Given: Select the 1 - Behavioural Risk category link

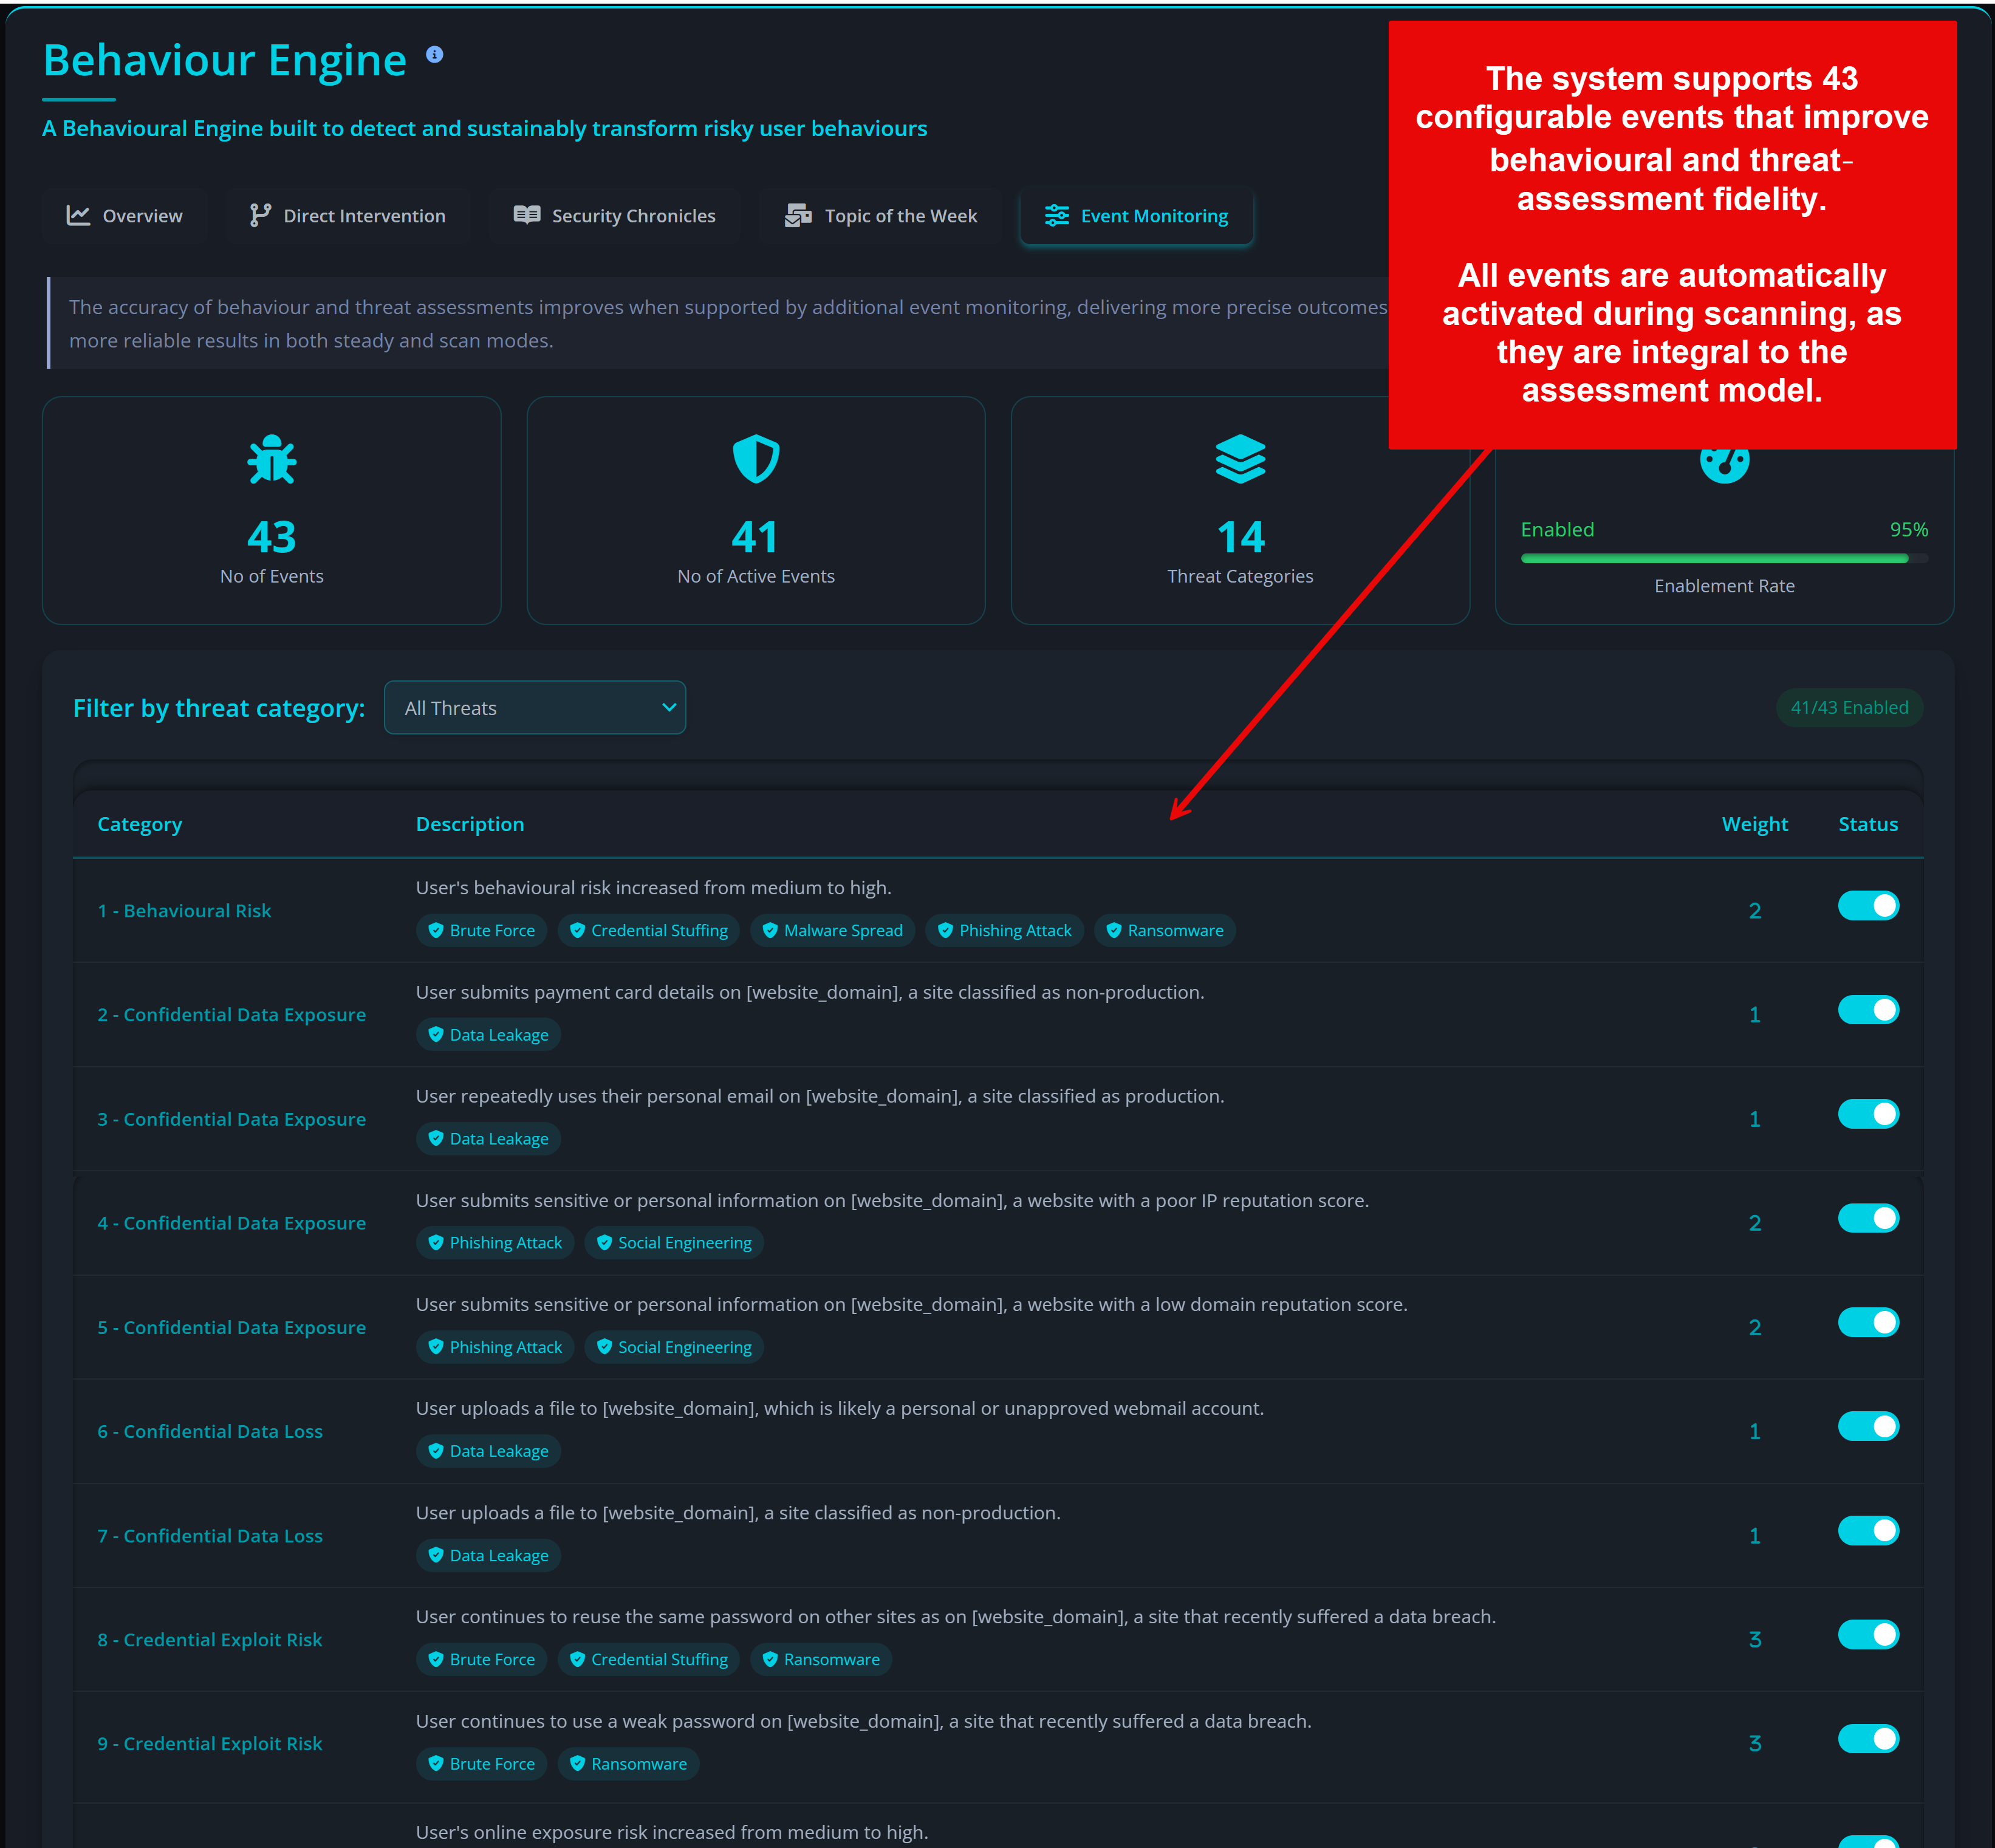Looking at the screenshot, I should click(184, 910).
